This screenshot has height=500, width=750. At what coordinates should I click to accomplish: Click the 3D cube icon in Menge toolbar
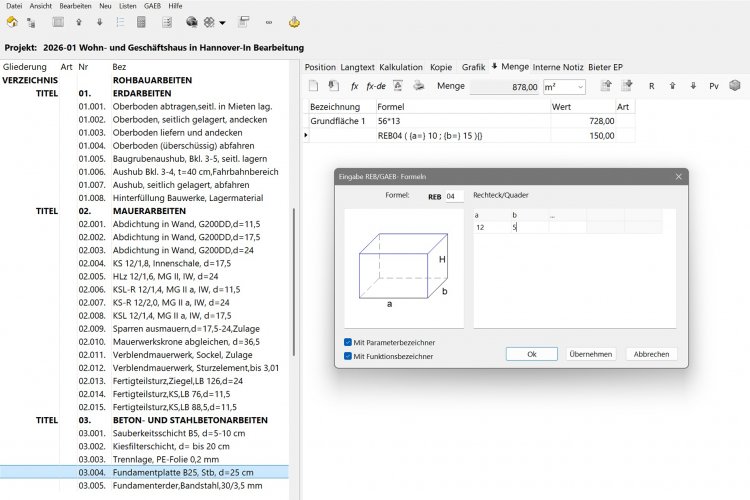[735, 86]
